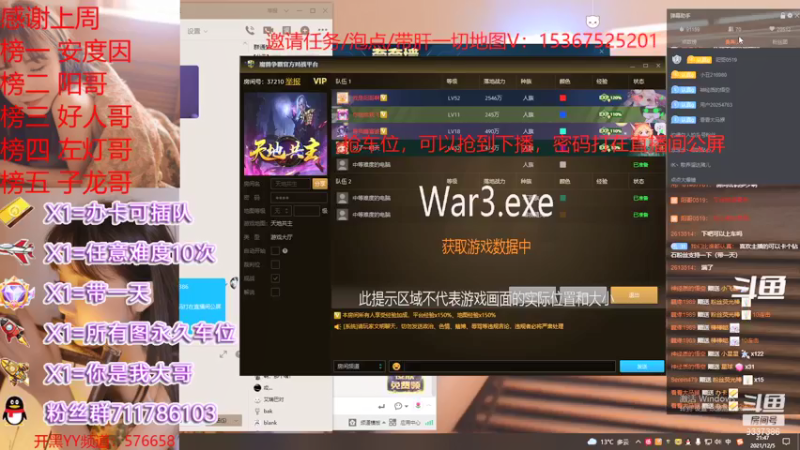Viewport: 800px width, 450px height.
Task: Click the voice call icon in QQ window
Action: click(x=249, y=31)
